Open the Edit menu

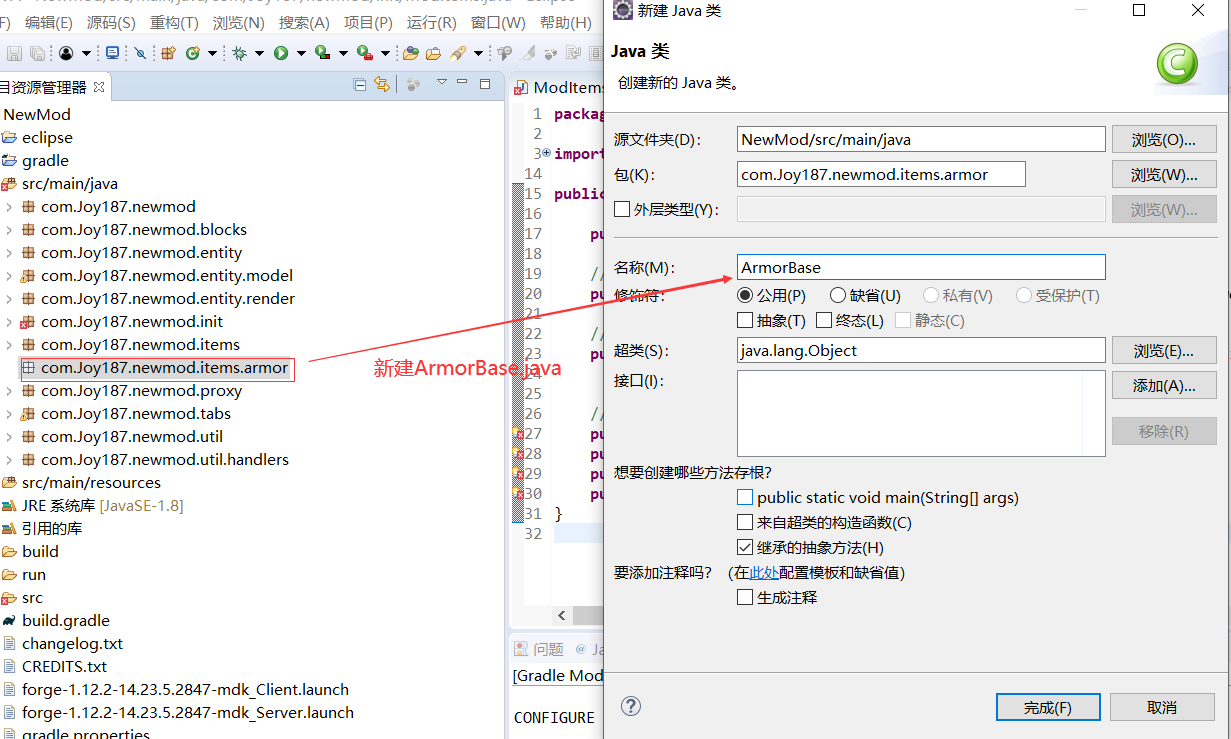48,22
